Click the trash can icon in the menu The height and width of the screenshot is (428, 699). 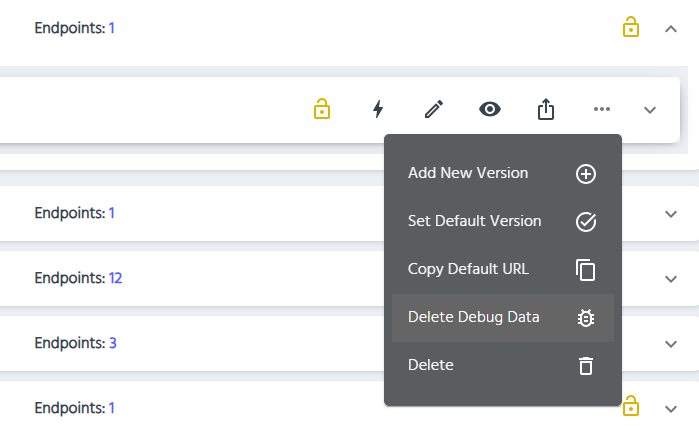point(586,366)
